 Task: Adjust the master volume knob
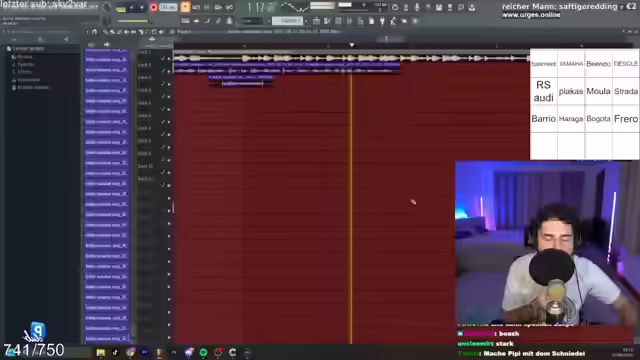(107, 7)
